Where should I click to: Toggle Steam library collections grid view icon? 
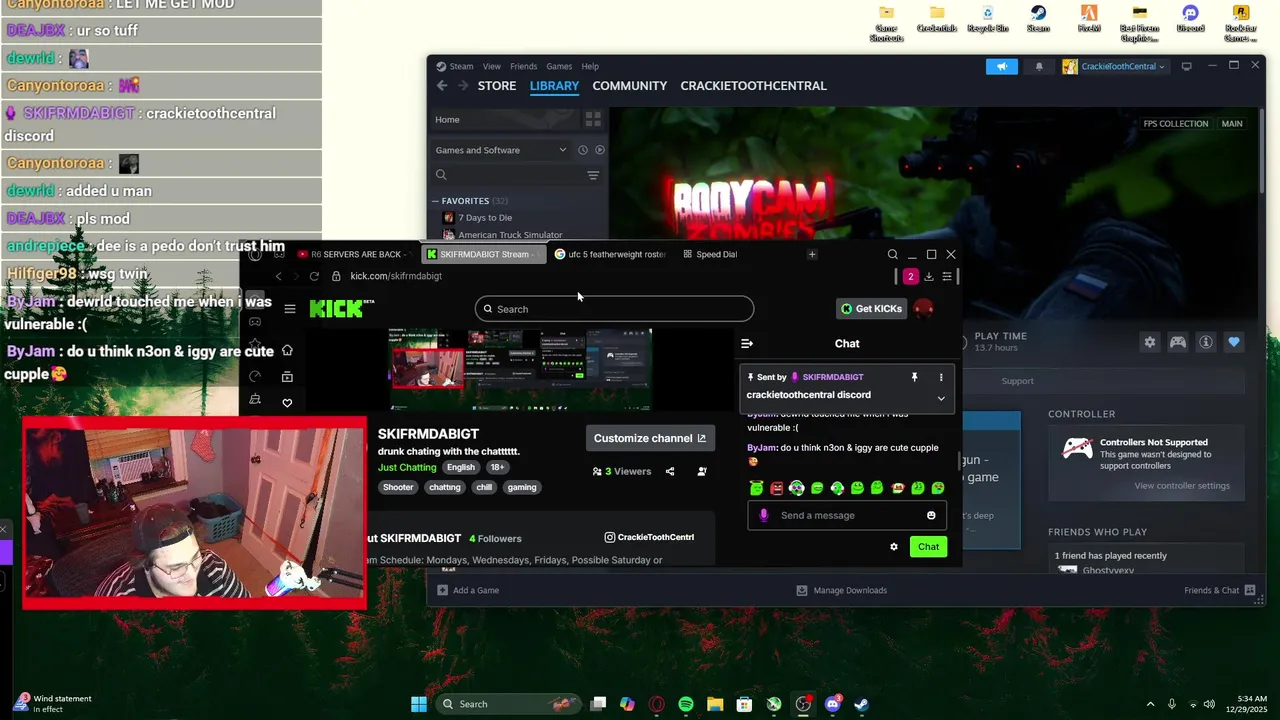point(593,119)
